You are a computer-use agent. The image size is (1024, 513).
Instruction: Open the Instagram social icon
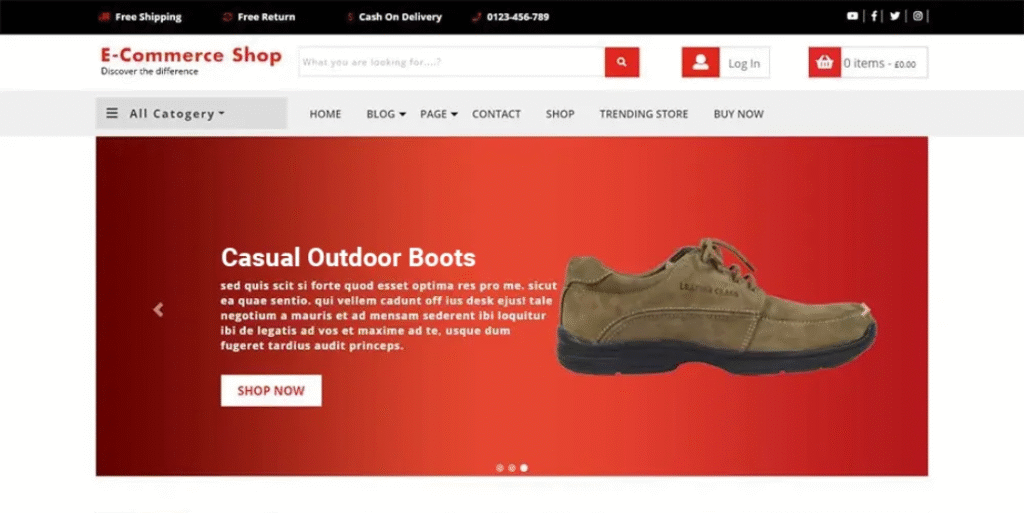[x=917, y=16]
